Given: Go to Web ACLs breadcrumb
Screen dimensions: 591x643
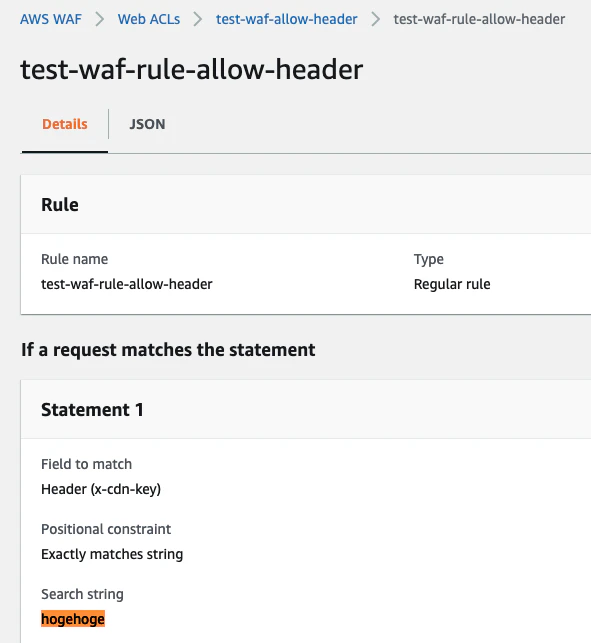Looking at the screenshot, I should tap(149, 19).
